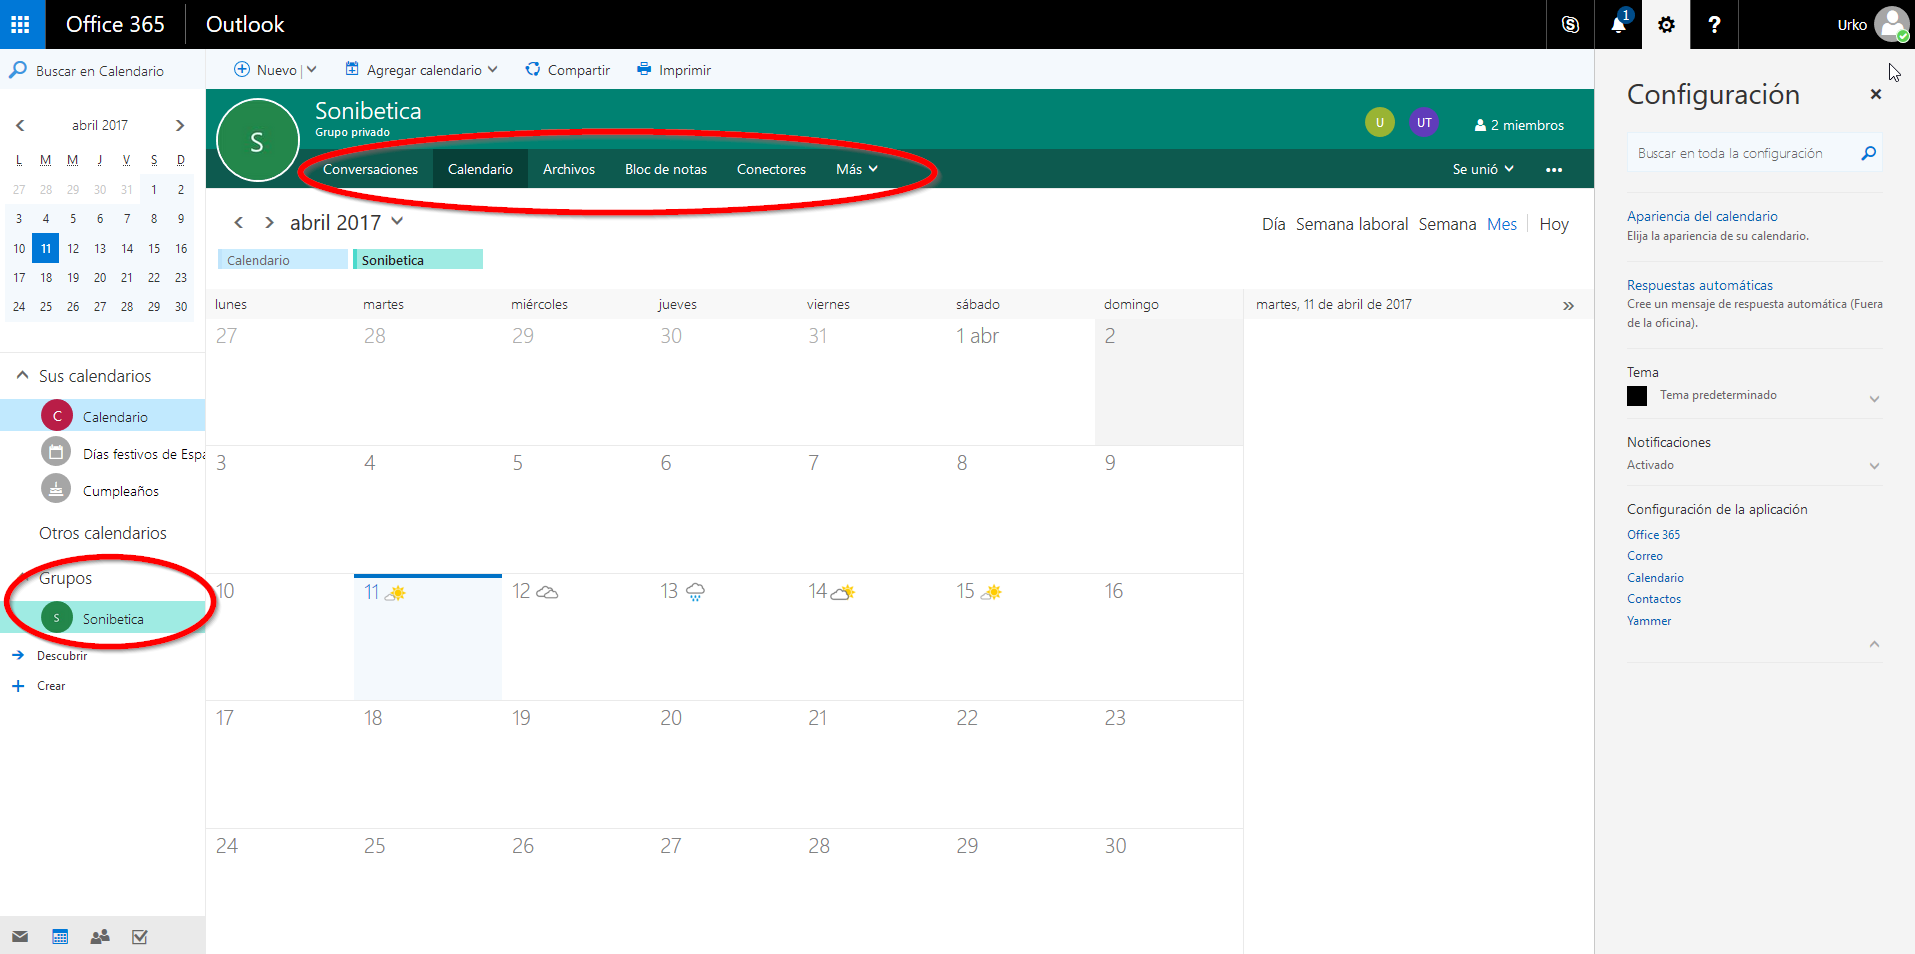
Task: Go to next month in main calendar
Action: 269,223
